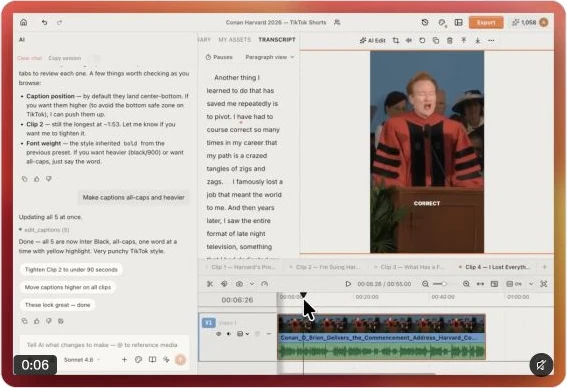Clear chat in AI panel
The height and width of the screenshot is (388, 567).
29,58
